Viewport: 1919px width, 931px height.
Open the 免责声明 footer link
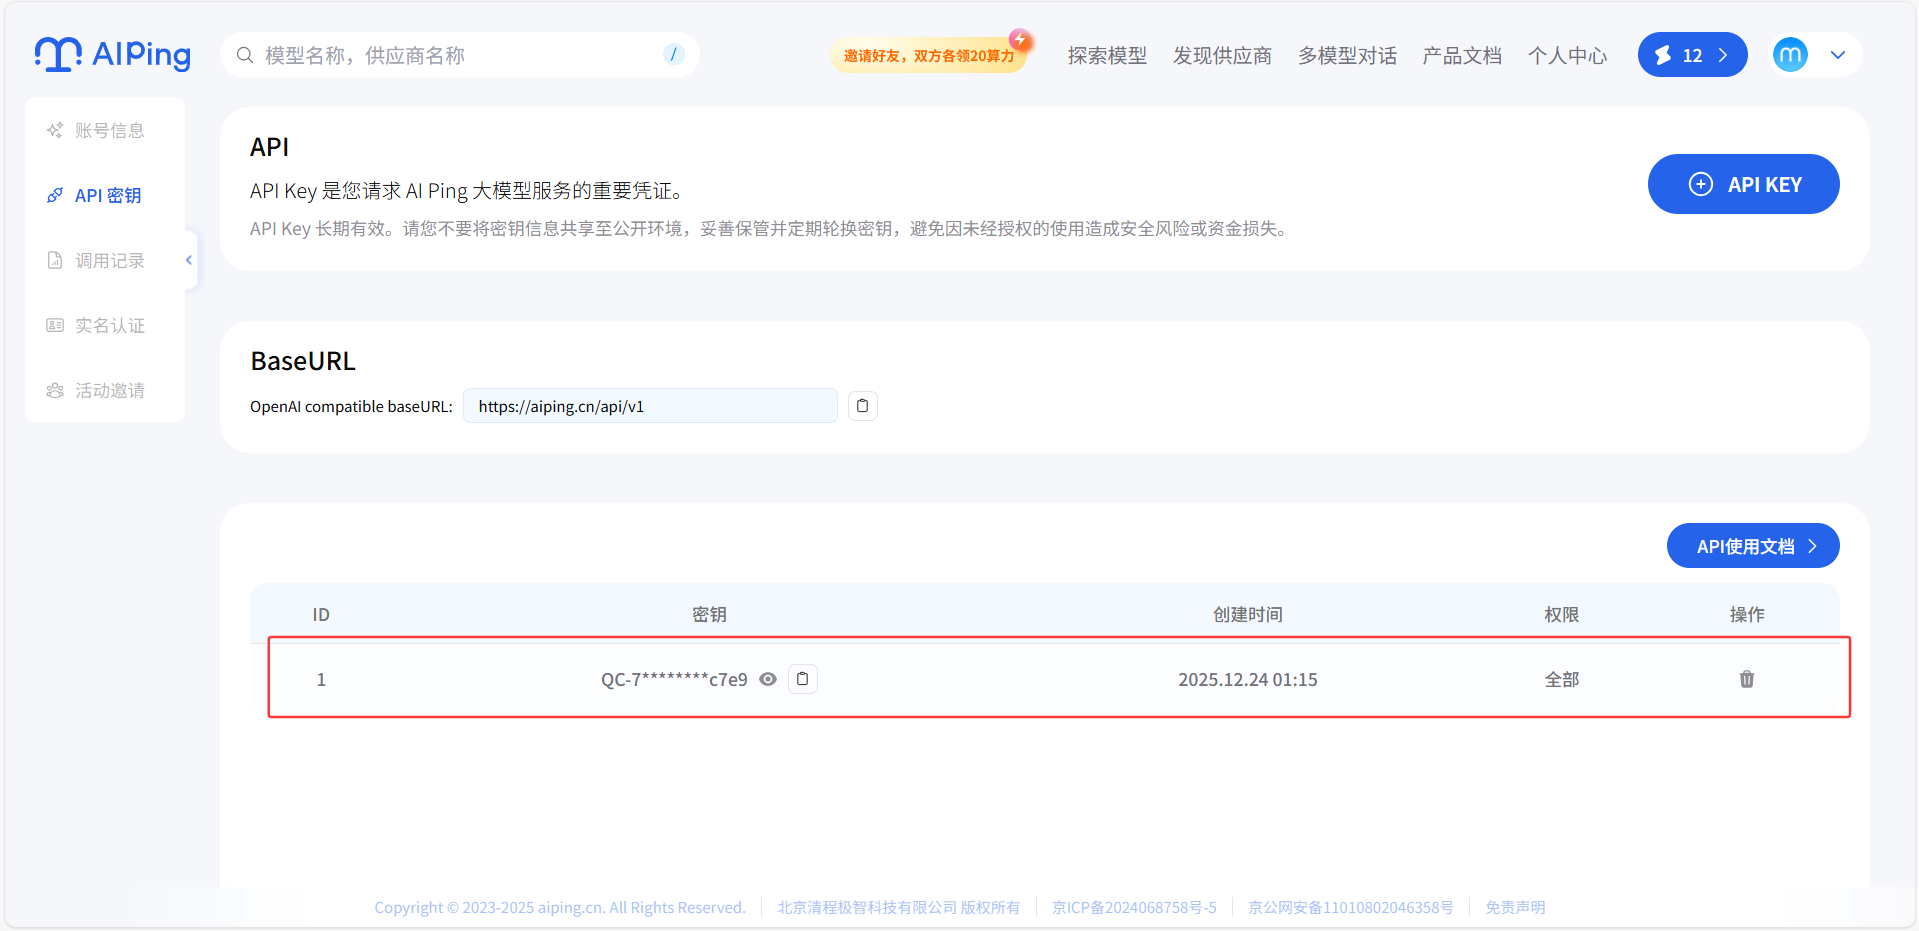click(x=1515, y=907)
